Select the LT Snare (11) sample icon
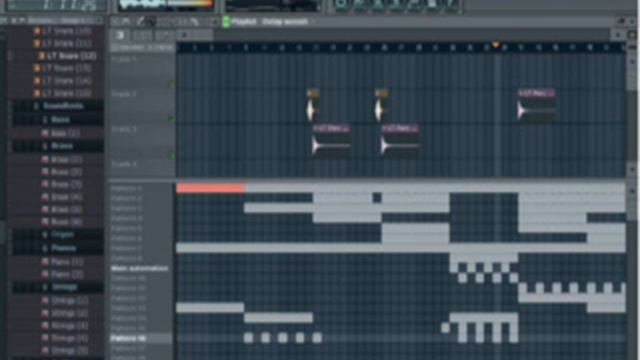 (x=37, y=43)
